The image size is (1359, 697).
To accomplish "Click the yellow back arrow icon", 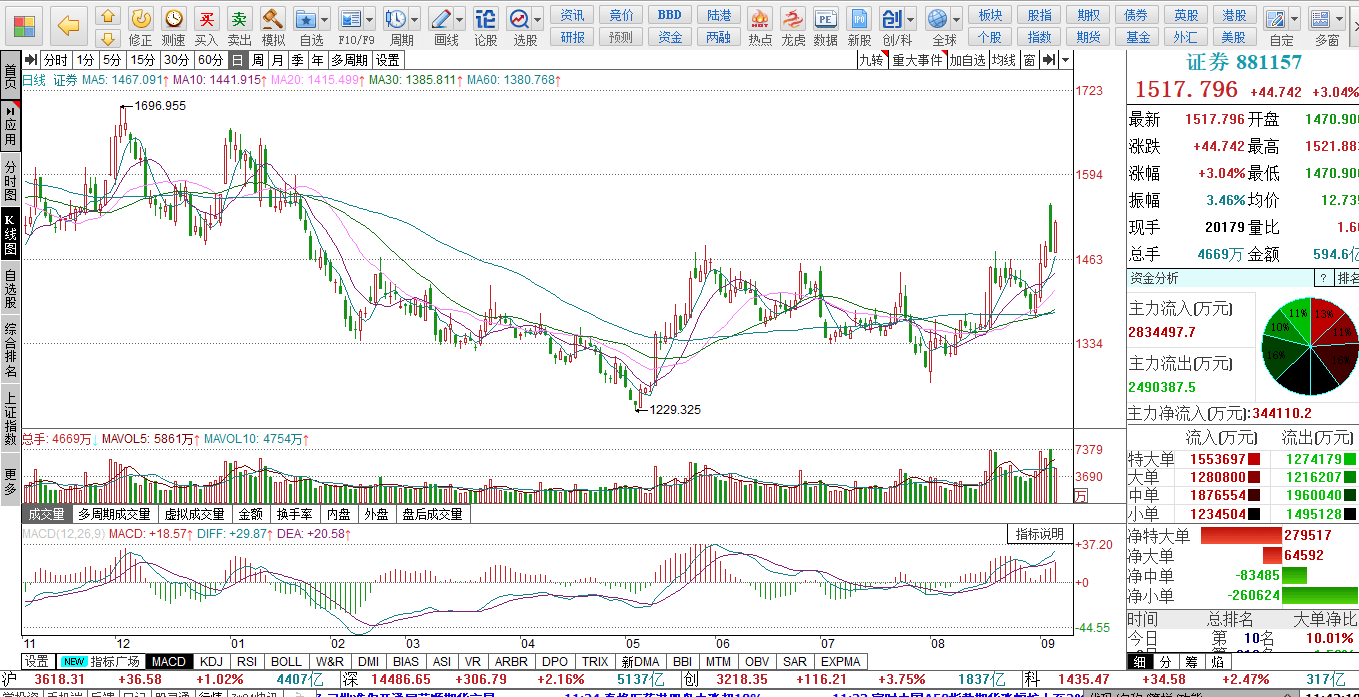I will coord(68,24).
